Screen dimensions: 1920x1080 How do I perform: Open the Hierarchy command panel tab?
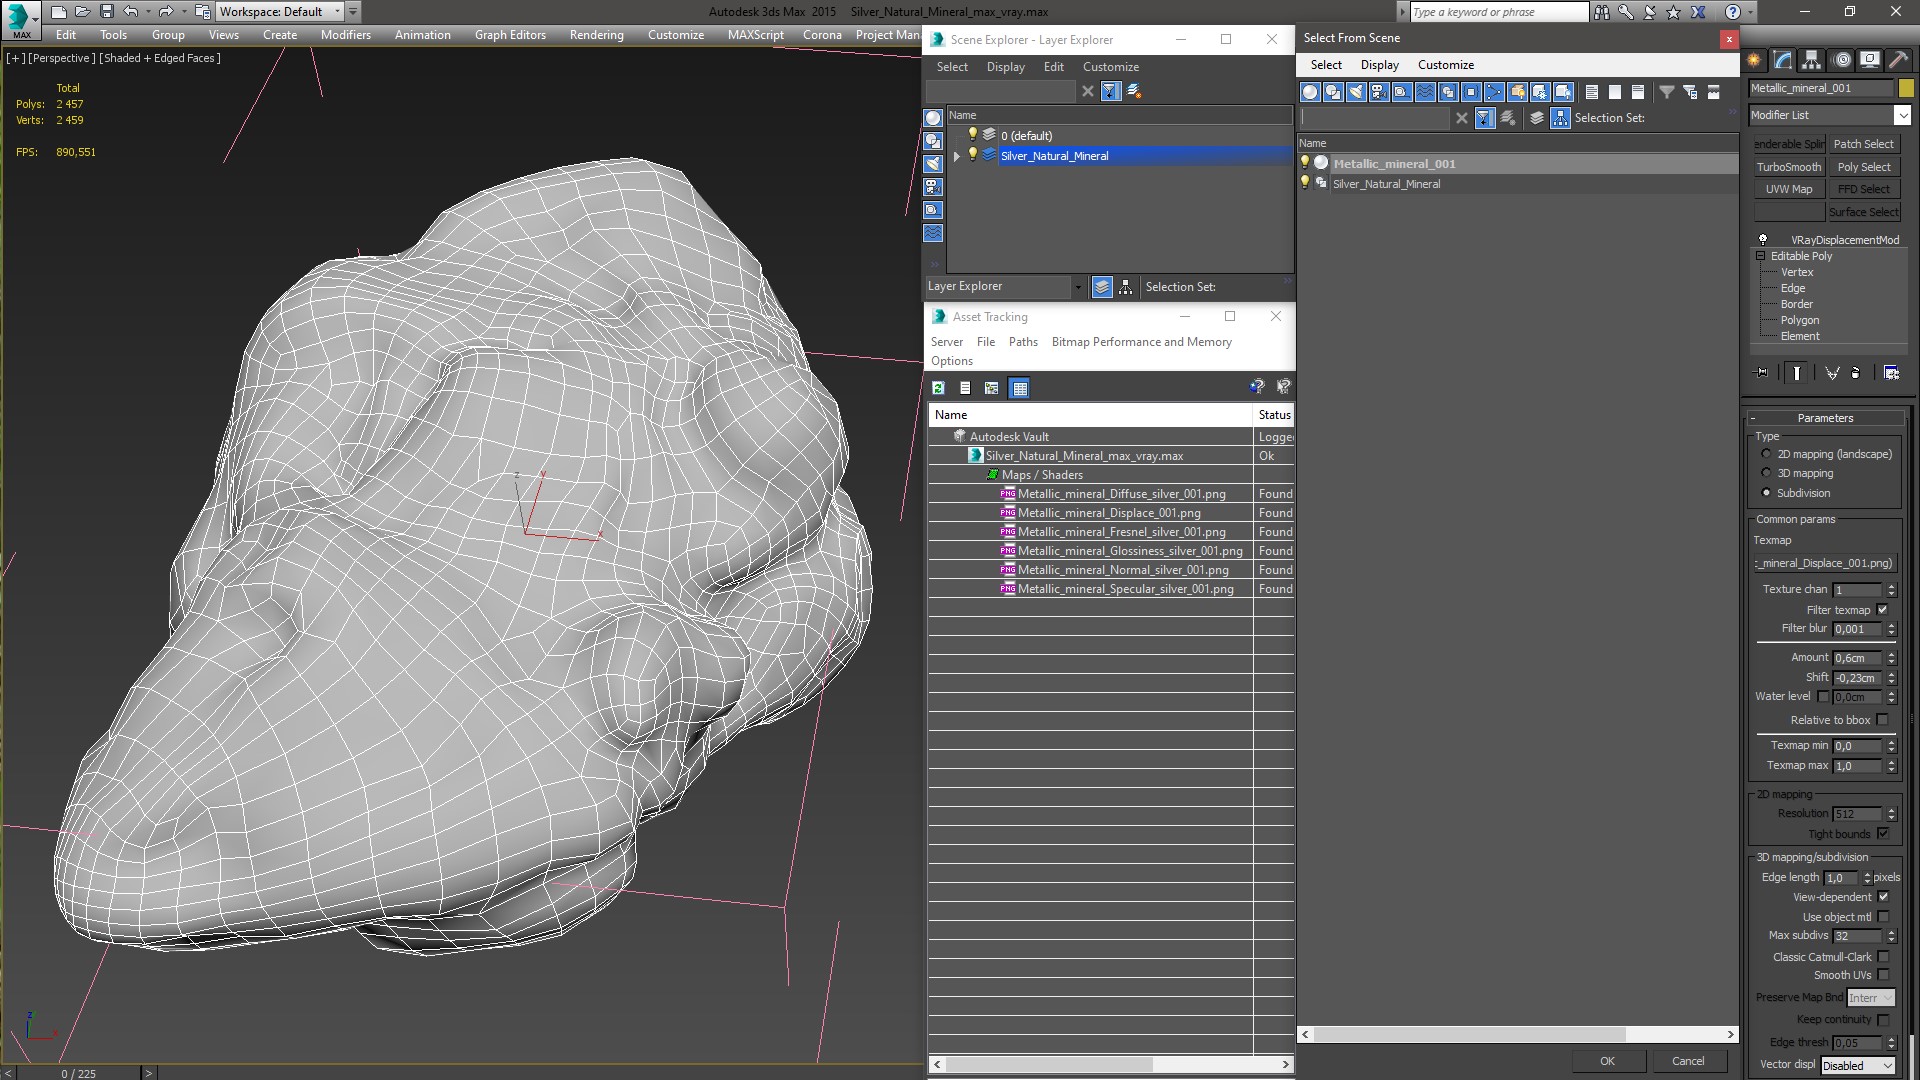coord(1812,60)
